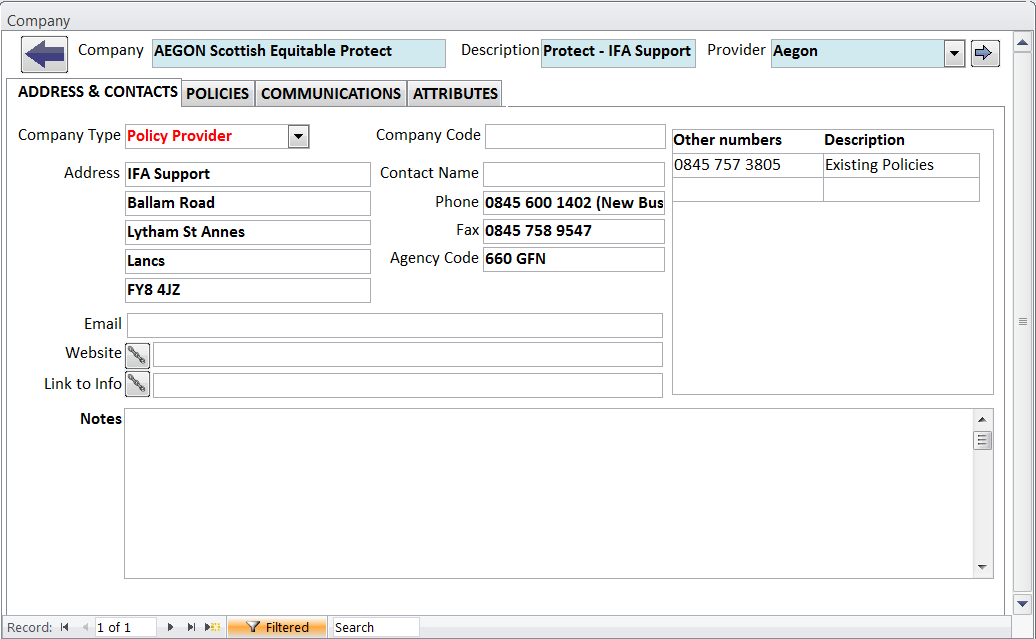Click the empty new Other numbers cell

coord(747,190)
